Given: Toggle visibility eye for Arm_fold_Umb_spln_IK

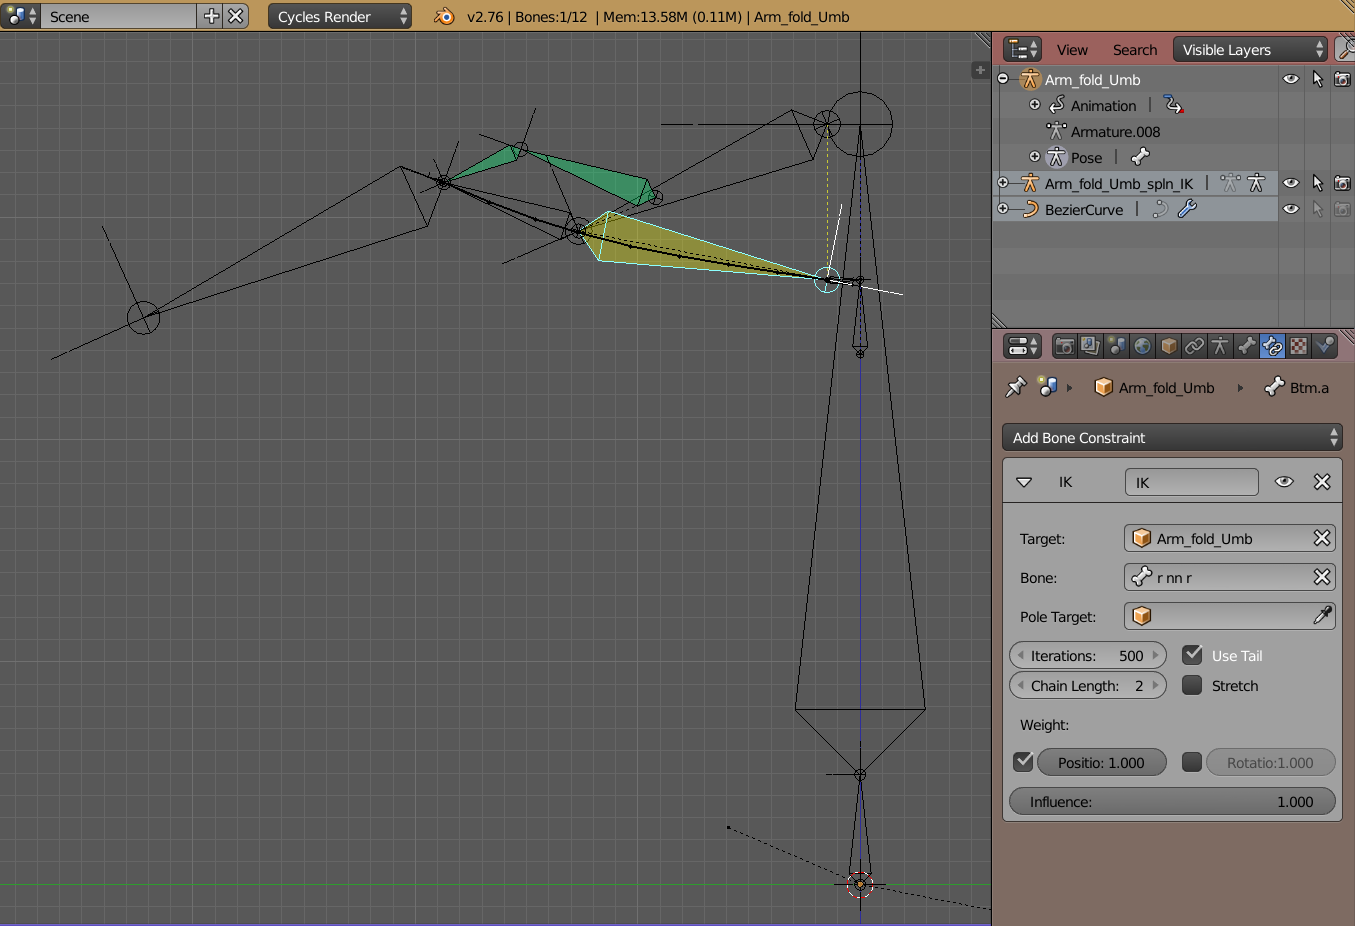Looking at the screenshot, I should tap(1291, 183).
